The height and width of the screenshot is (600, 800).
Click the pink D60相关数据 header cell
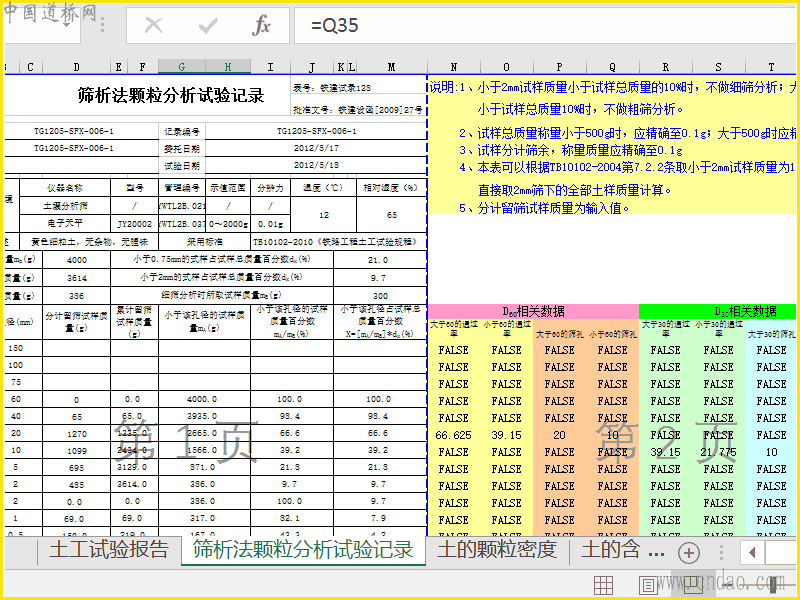click(x=533, y=311)
